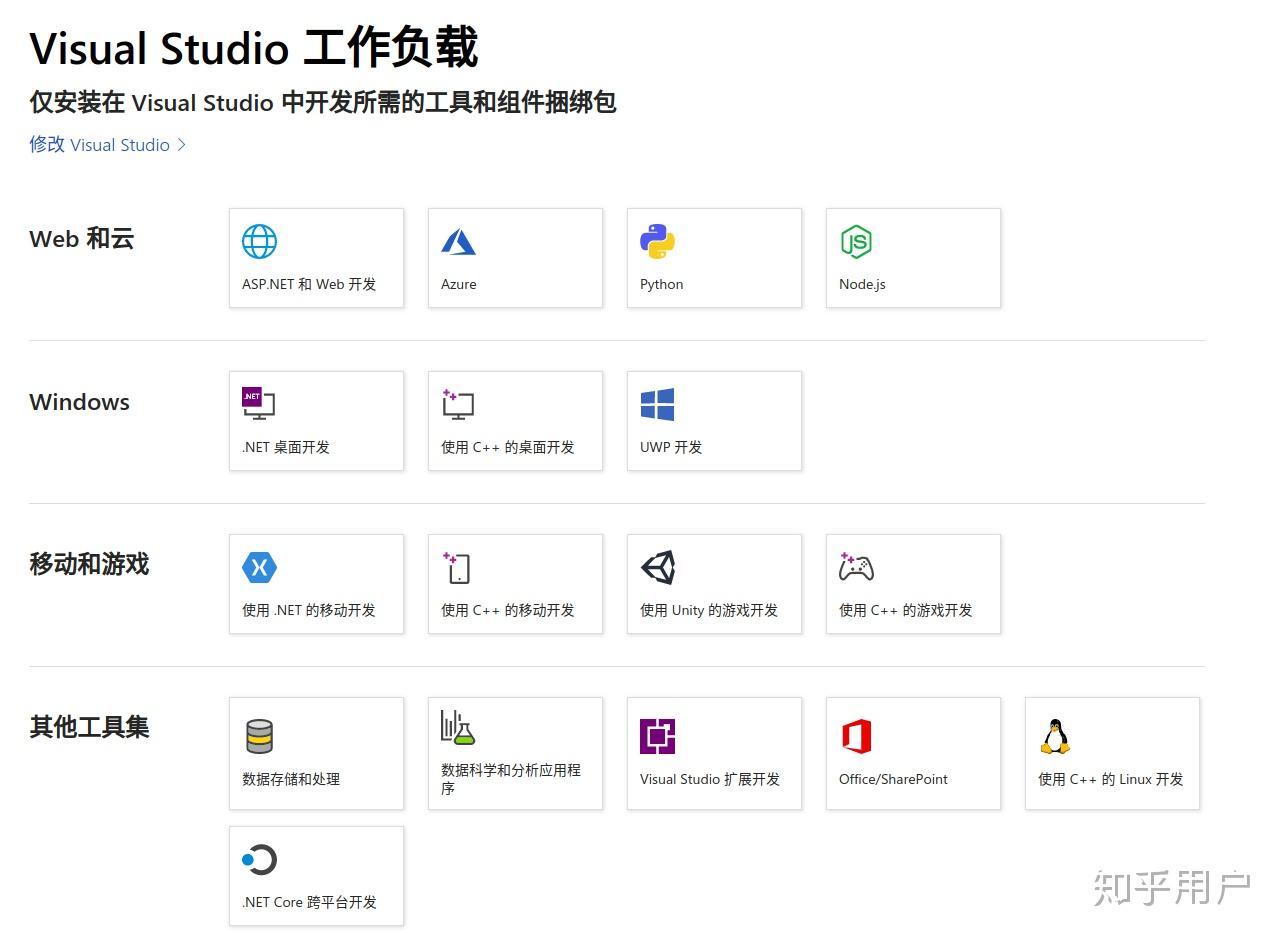Select the Node.js workload icon
The height and width of the screenshot is (933, 1286).
[x=855, y=241]
